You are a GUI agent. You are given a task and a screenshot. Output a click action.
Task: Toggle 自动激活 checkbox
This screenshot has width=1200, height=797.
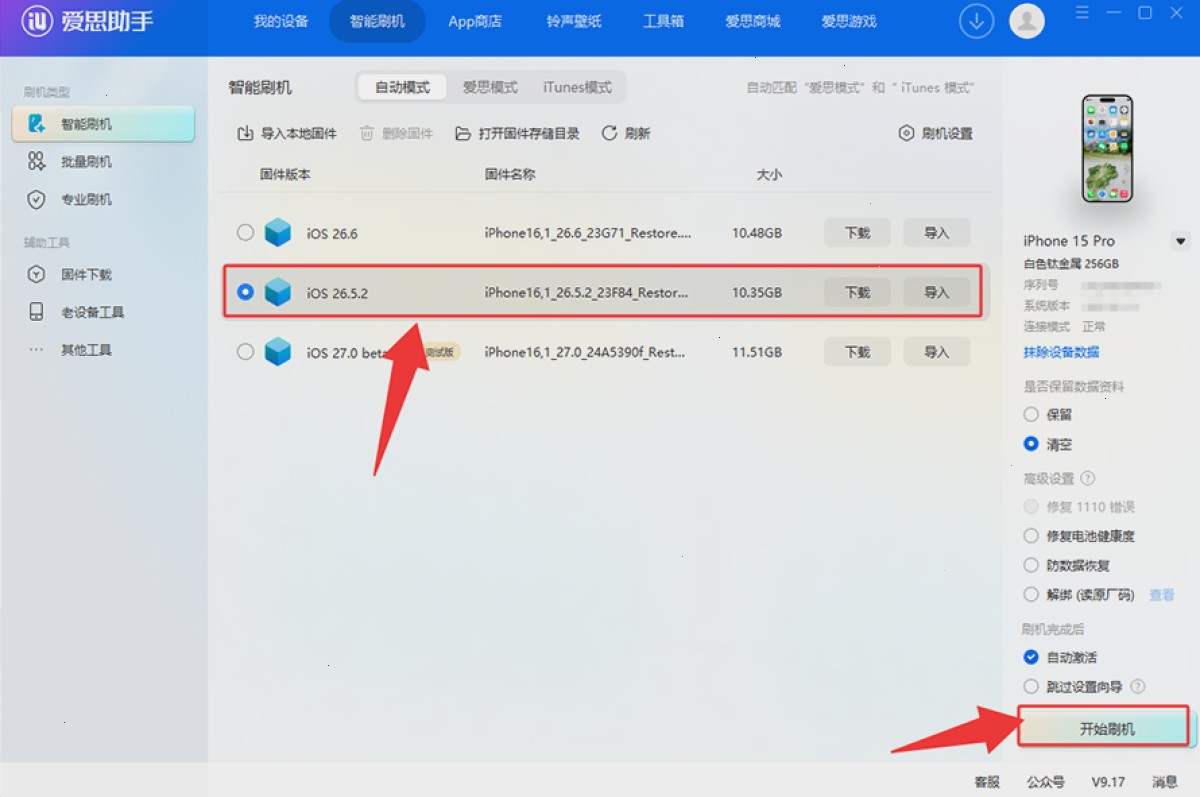[1031, 657]
